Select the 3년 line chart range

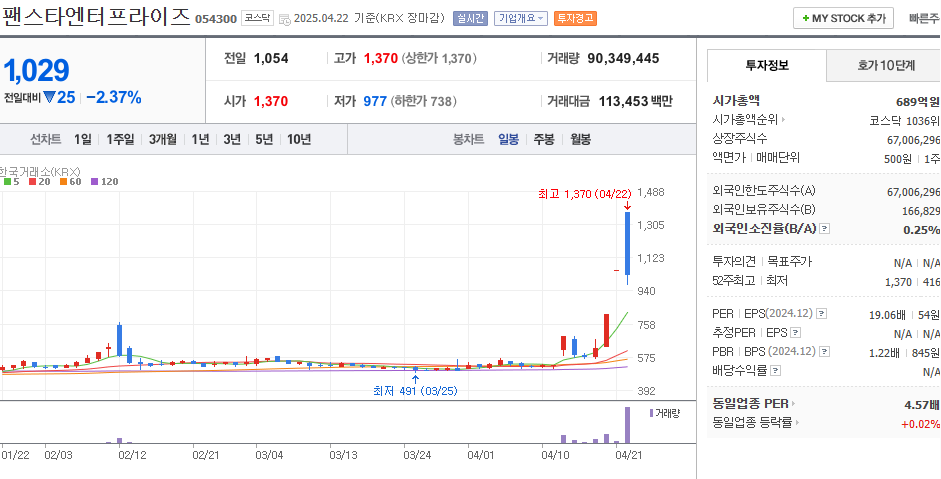pos(232,140)
